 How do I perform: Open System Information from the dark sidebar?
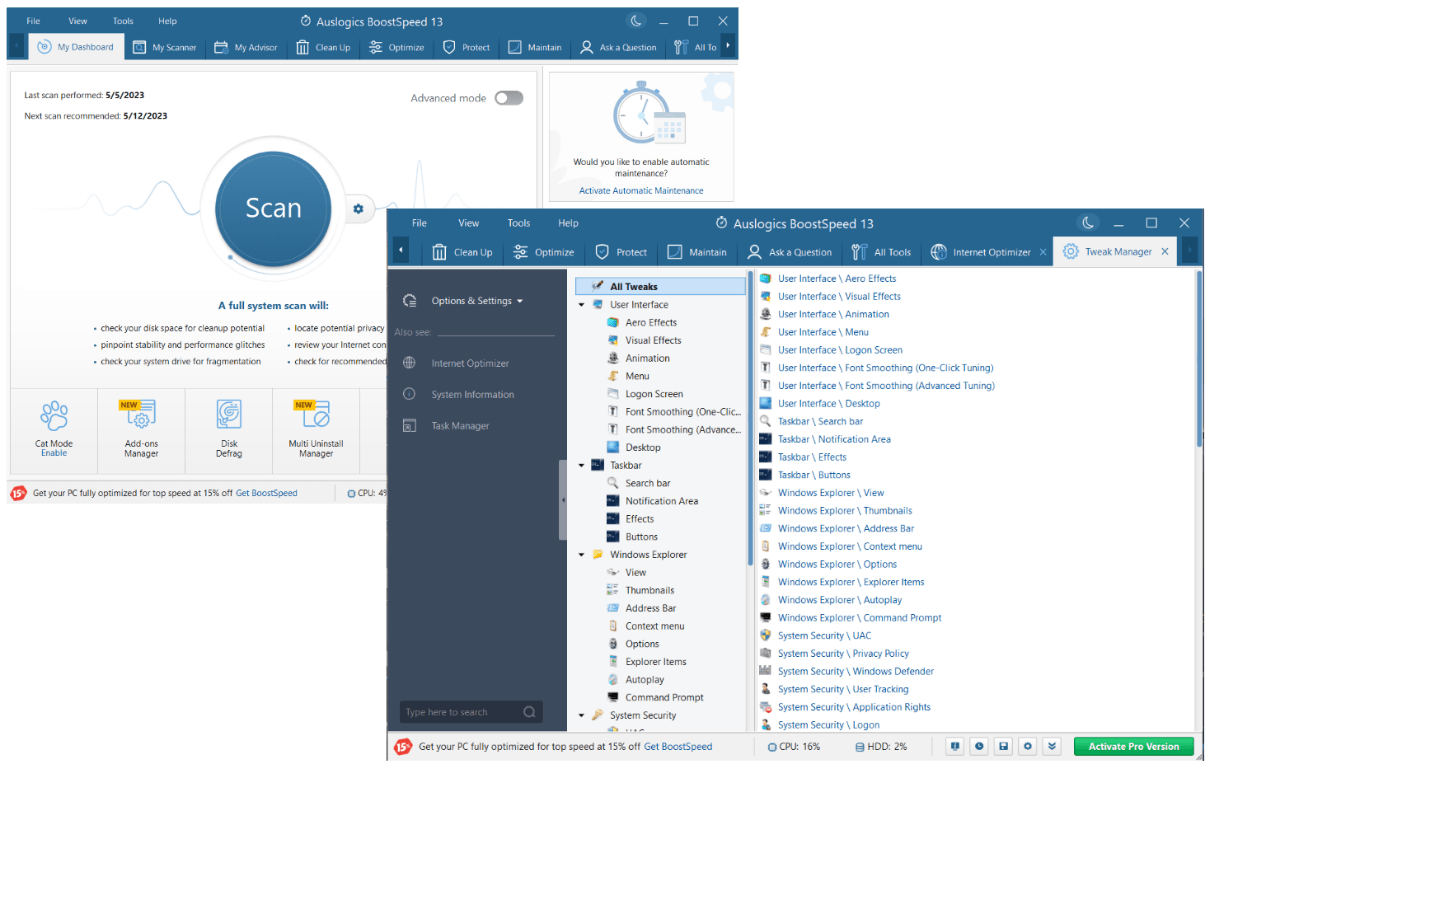472,394
